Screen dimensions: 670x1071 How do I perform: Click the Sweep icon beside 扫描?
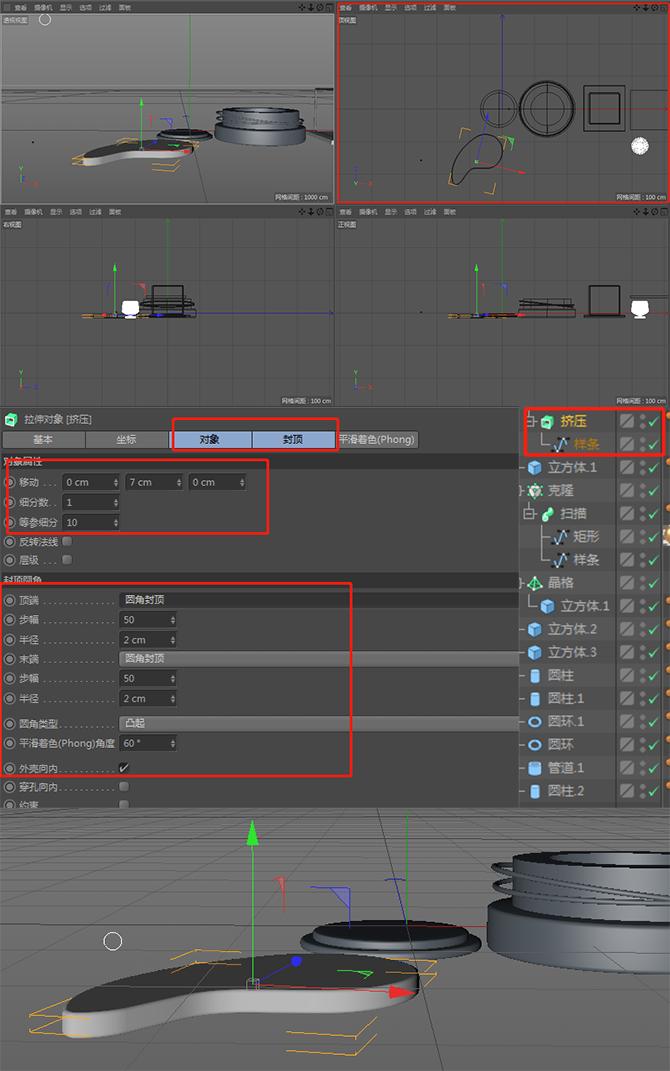click(x=547, y=514)
